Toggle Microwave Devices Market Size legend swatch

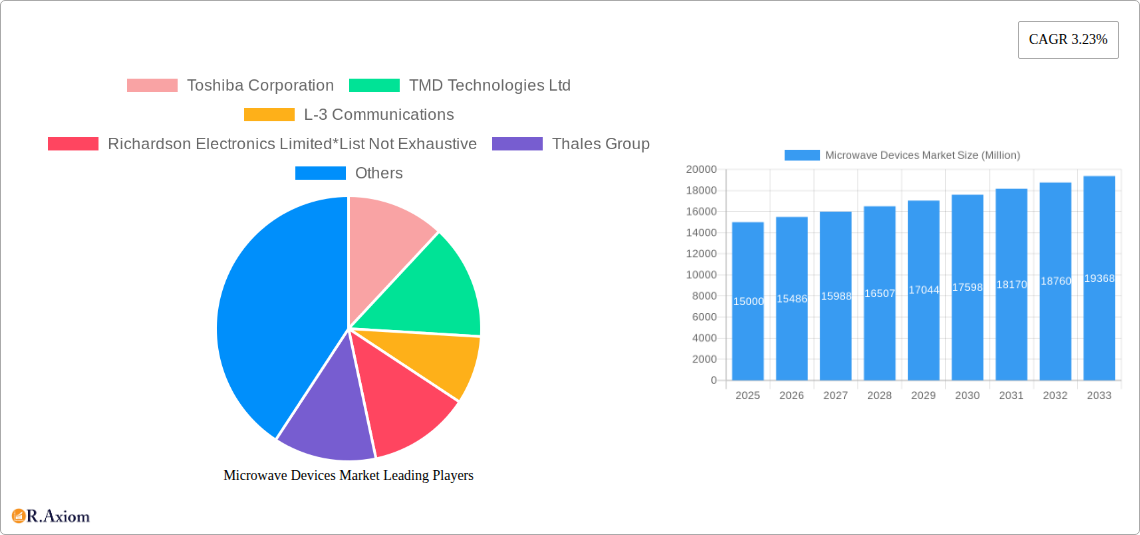click(x=802, y=155)
